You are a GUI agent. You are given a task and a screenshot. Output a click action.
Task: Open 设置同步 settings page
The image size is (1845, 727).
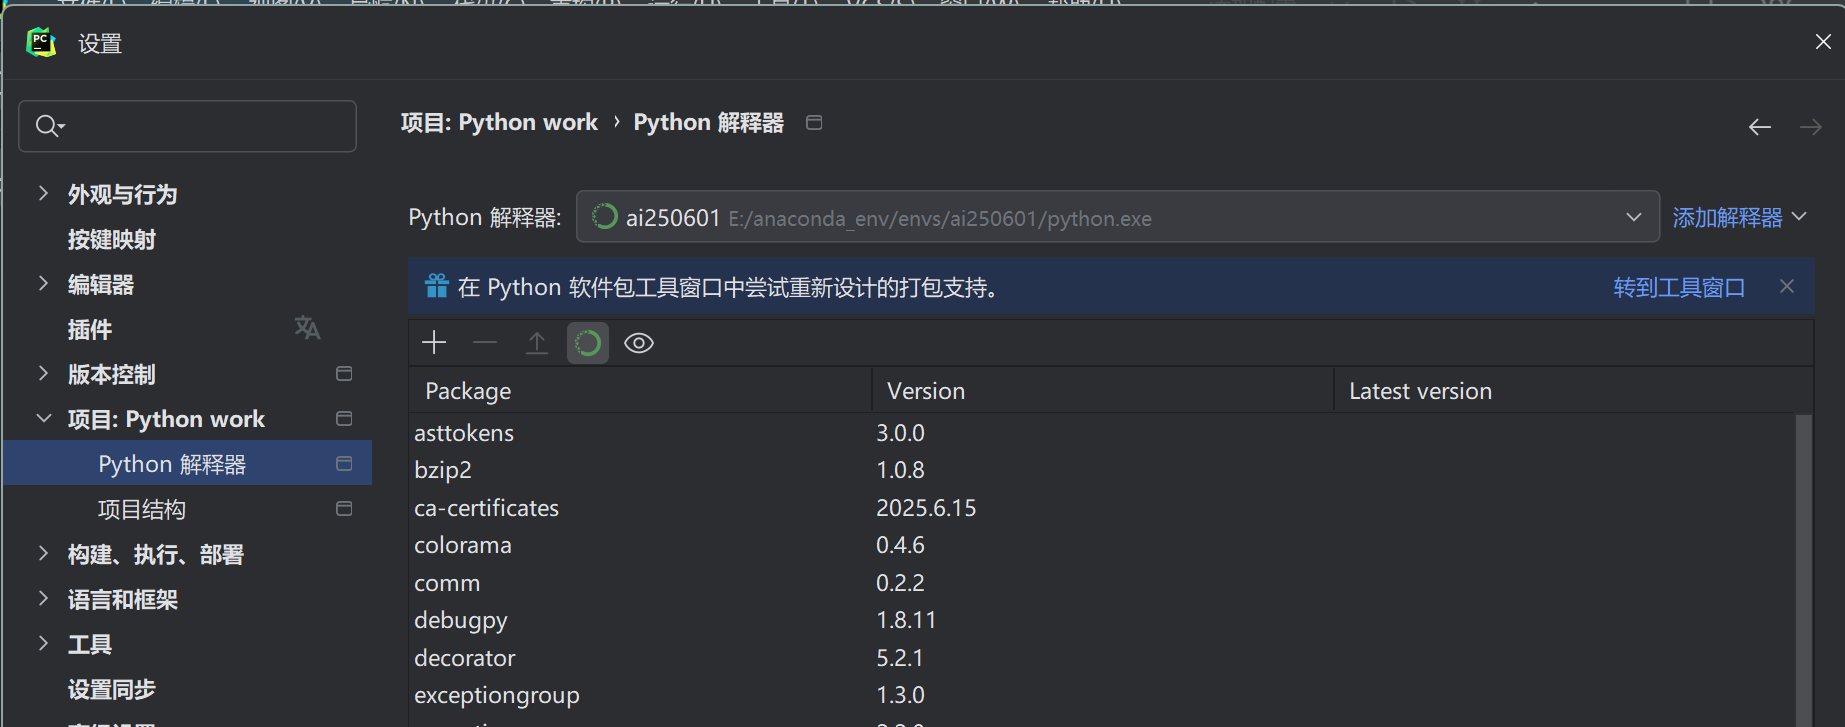pos(111,689)
